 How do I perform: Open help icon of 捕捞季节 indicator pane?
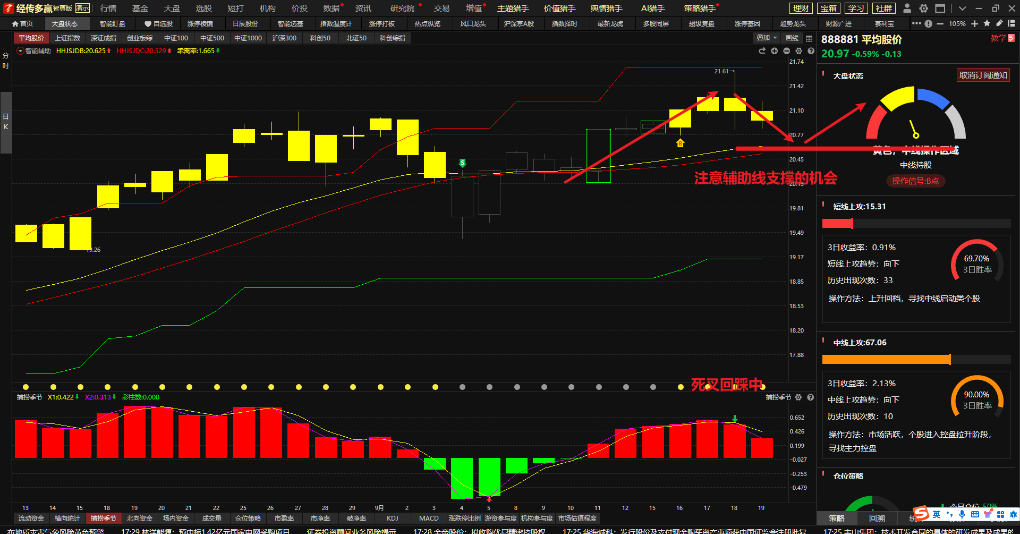click(811, 397)
